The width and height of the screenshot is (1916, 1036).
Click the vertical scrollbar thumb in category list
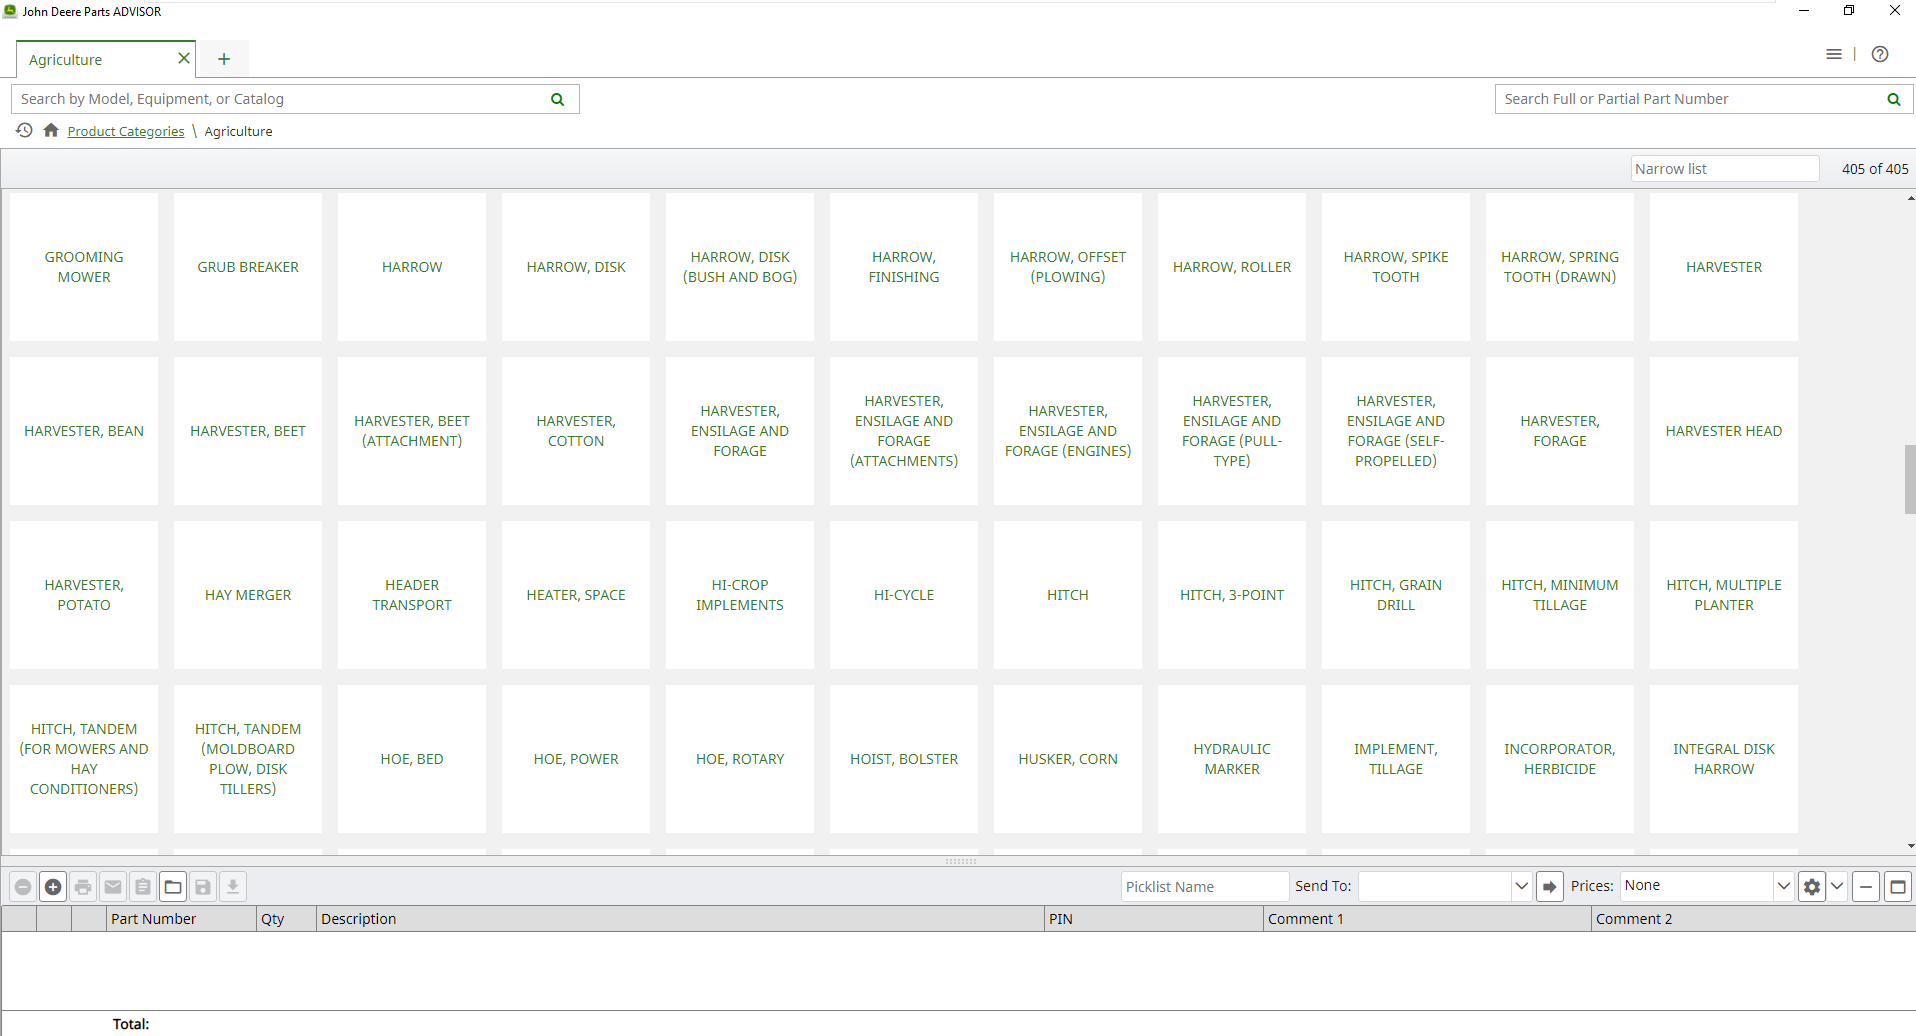tap(1909, 479)
